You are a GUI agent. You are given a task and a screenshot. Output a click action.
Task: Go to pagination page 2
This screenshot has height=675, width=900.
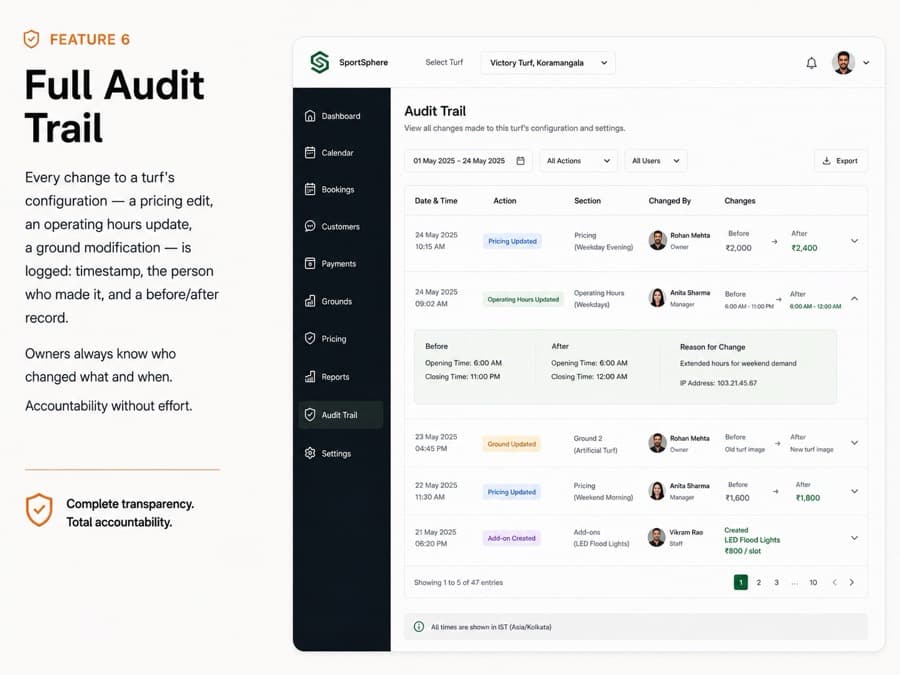pos(759,582)
